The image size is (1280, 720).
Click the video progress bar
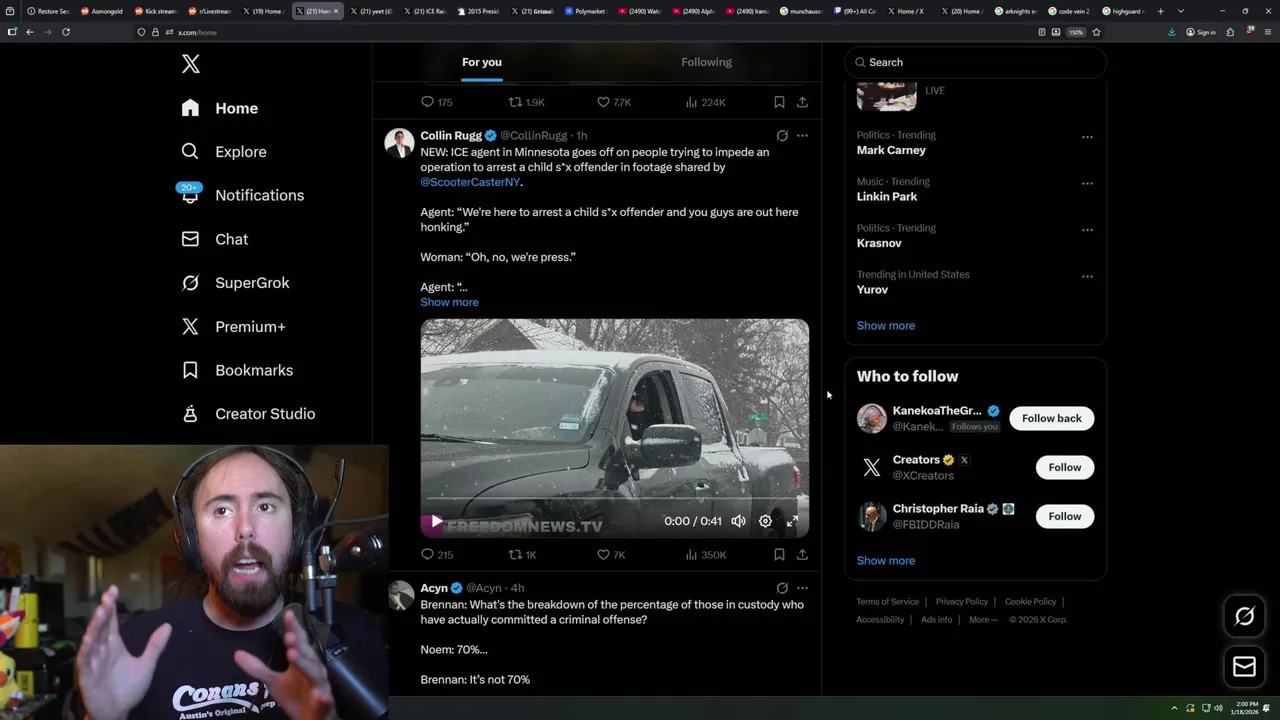tap(614, 498)
